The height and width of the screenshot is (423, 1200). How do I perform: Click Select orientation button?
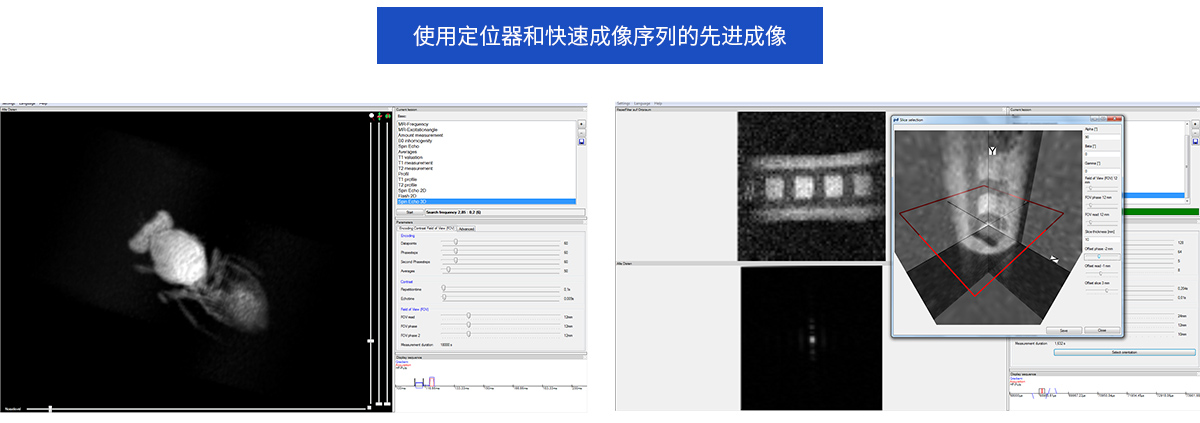click(x=1109, y=352)
